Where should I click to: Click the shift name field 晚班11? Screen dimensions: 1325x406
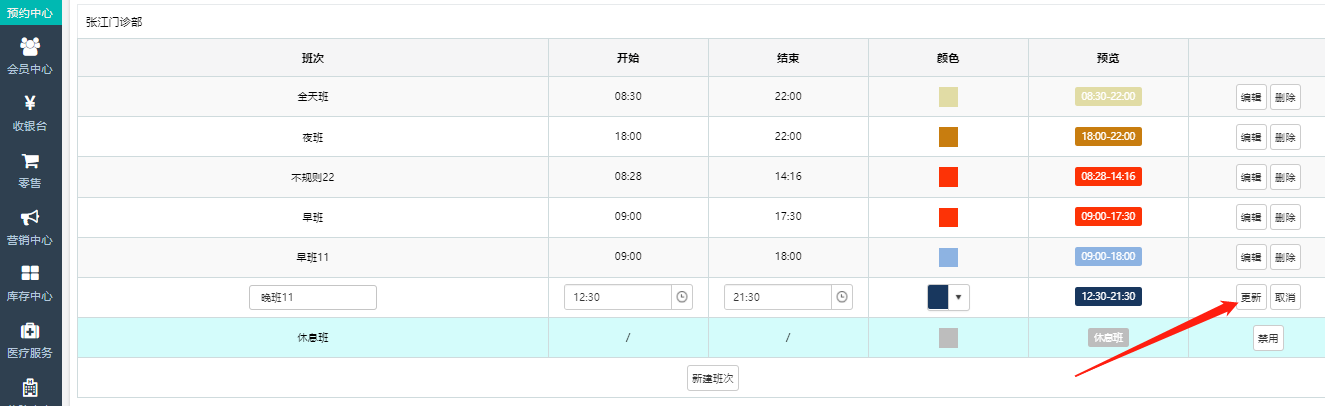(313, 297)
